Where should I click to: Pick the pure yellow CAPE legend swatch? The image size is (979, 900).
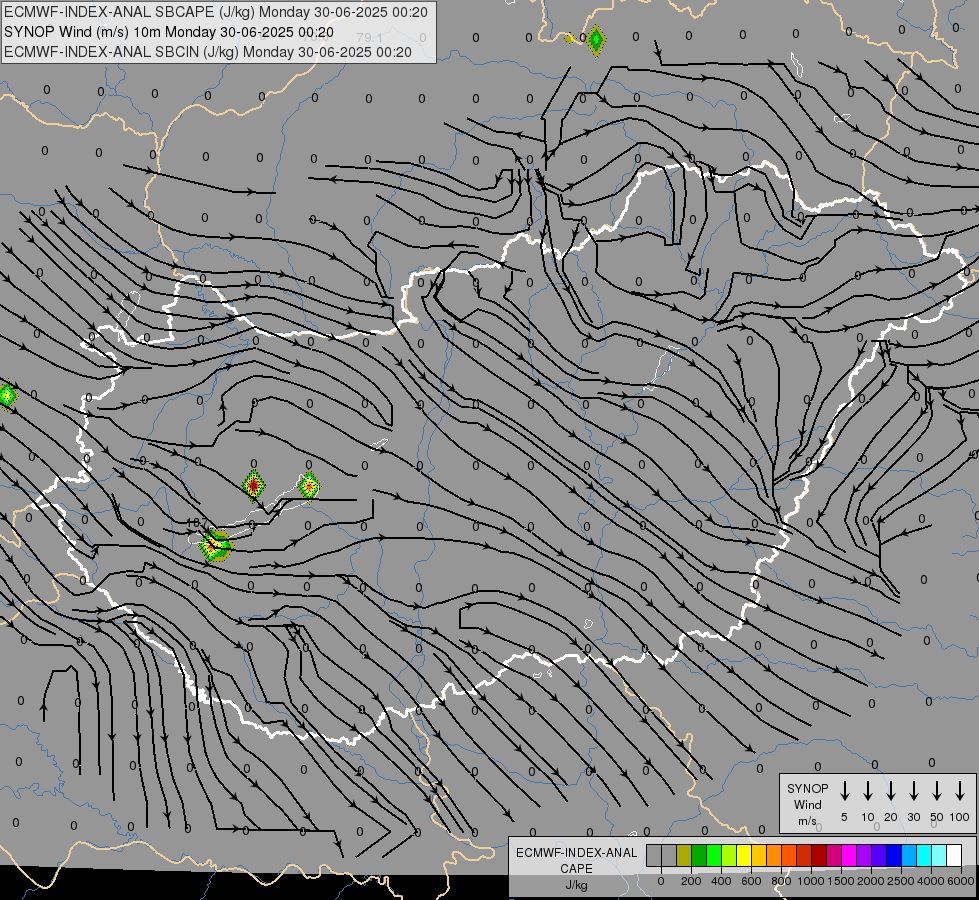(744, 855)
